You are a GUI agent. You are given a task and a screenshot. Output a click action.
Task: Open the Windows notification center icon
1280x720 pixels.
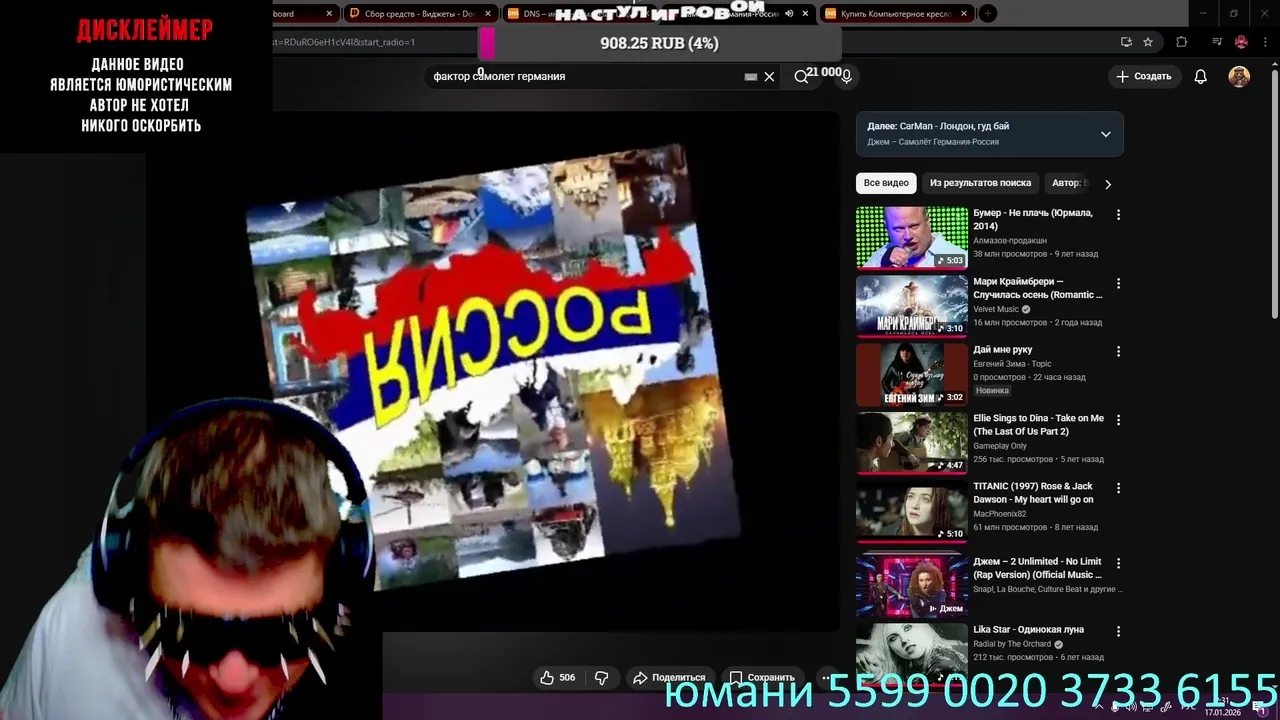pos(1260,707)
